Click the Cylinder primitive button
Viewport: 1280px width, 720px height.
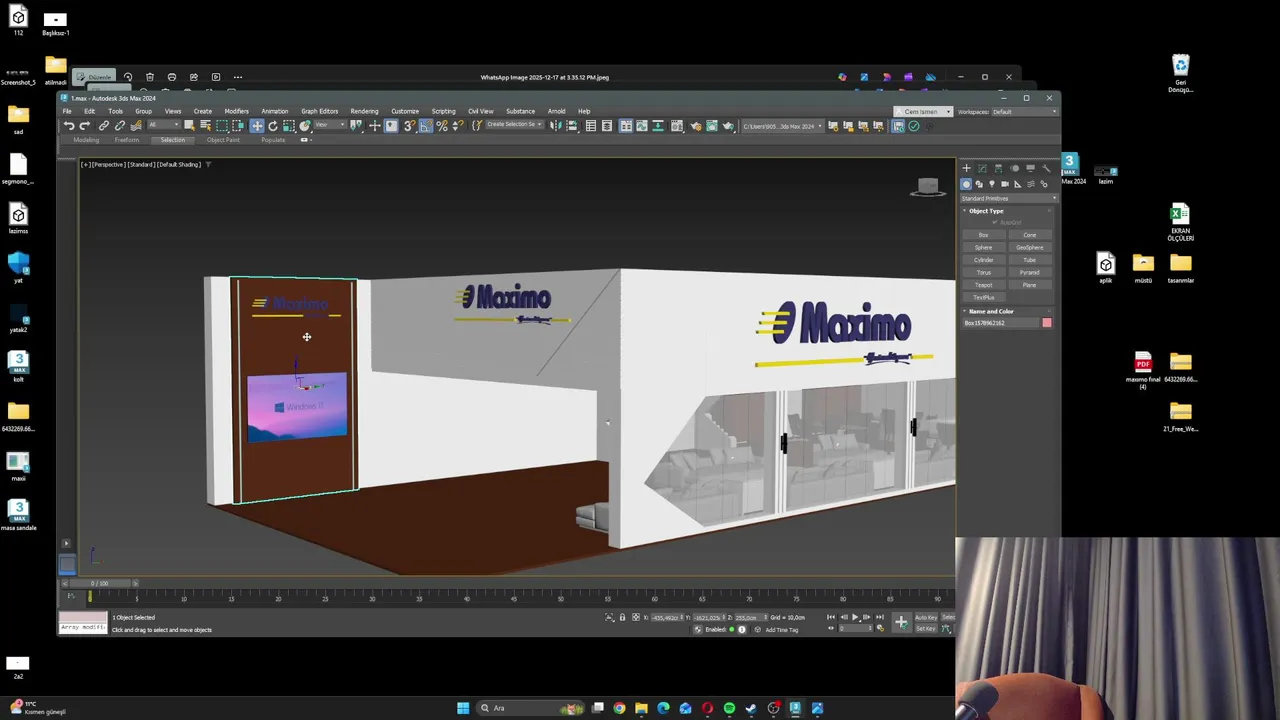click(x=983, y=260)
